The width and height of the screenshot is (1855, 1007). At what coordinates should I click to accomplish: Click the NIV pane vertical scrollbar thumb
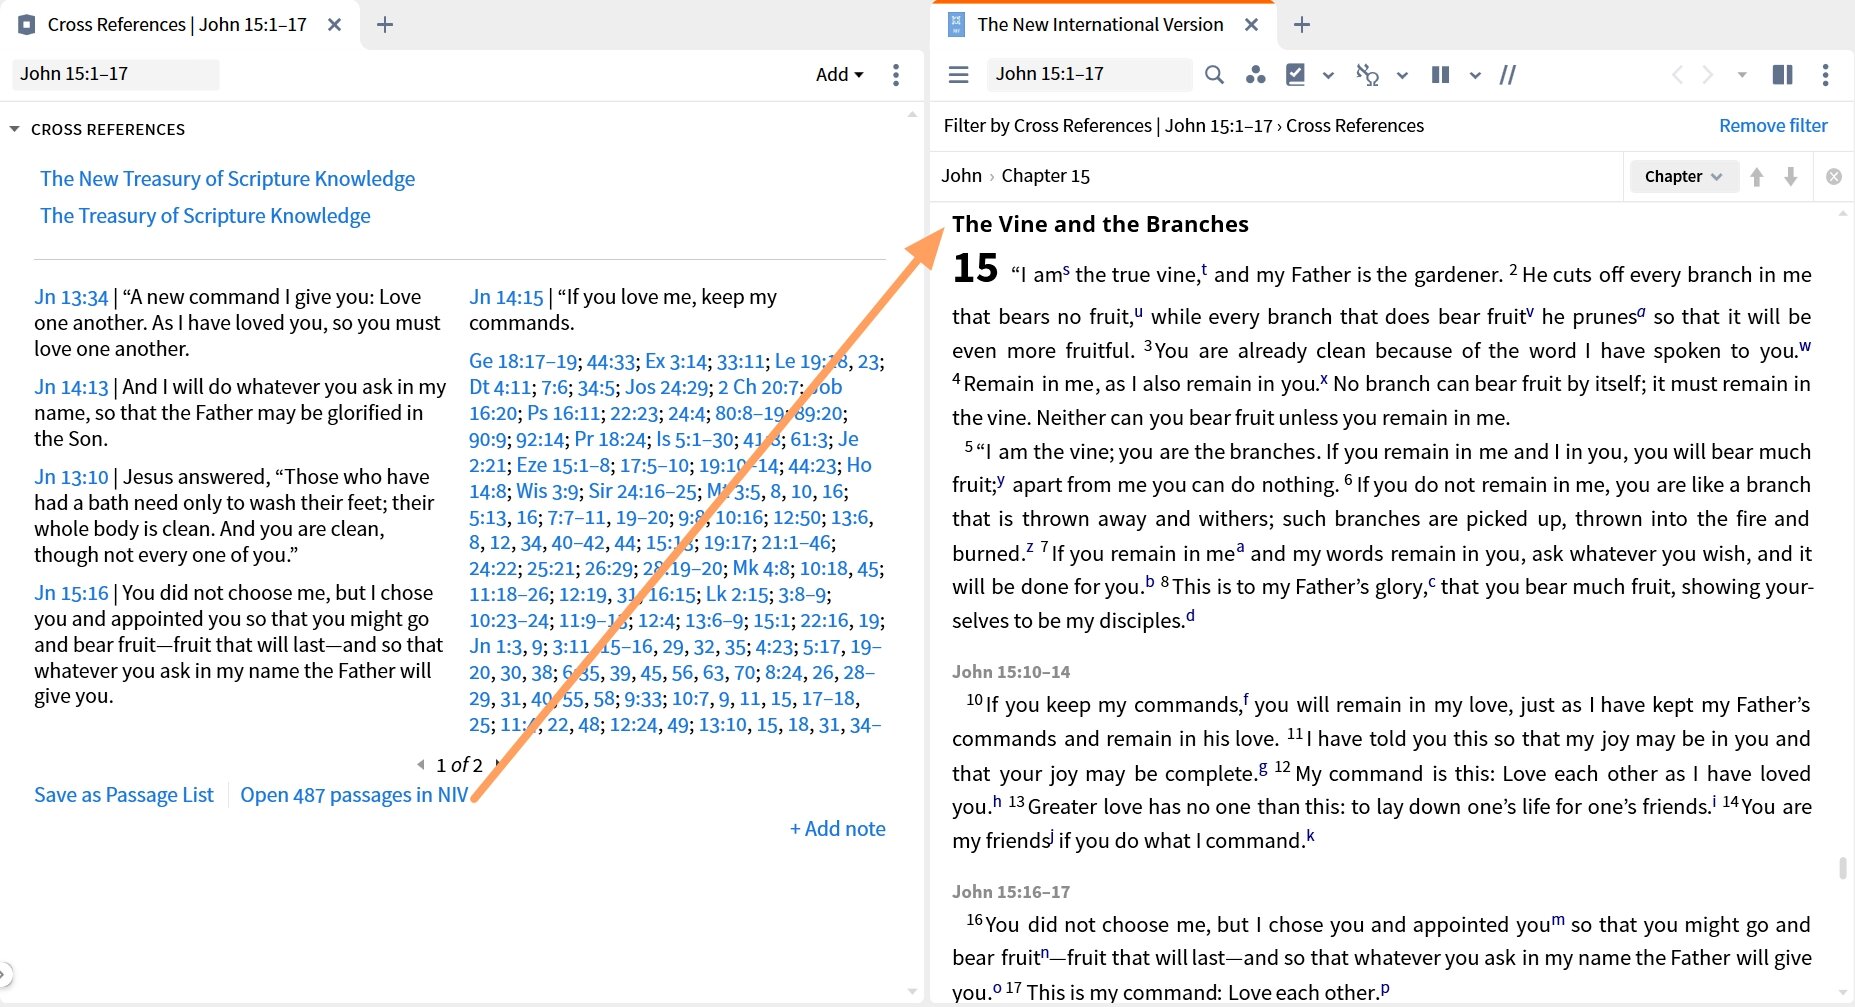click(1843, 867)
